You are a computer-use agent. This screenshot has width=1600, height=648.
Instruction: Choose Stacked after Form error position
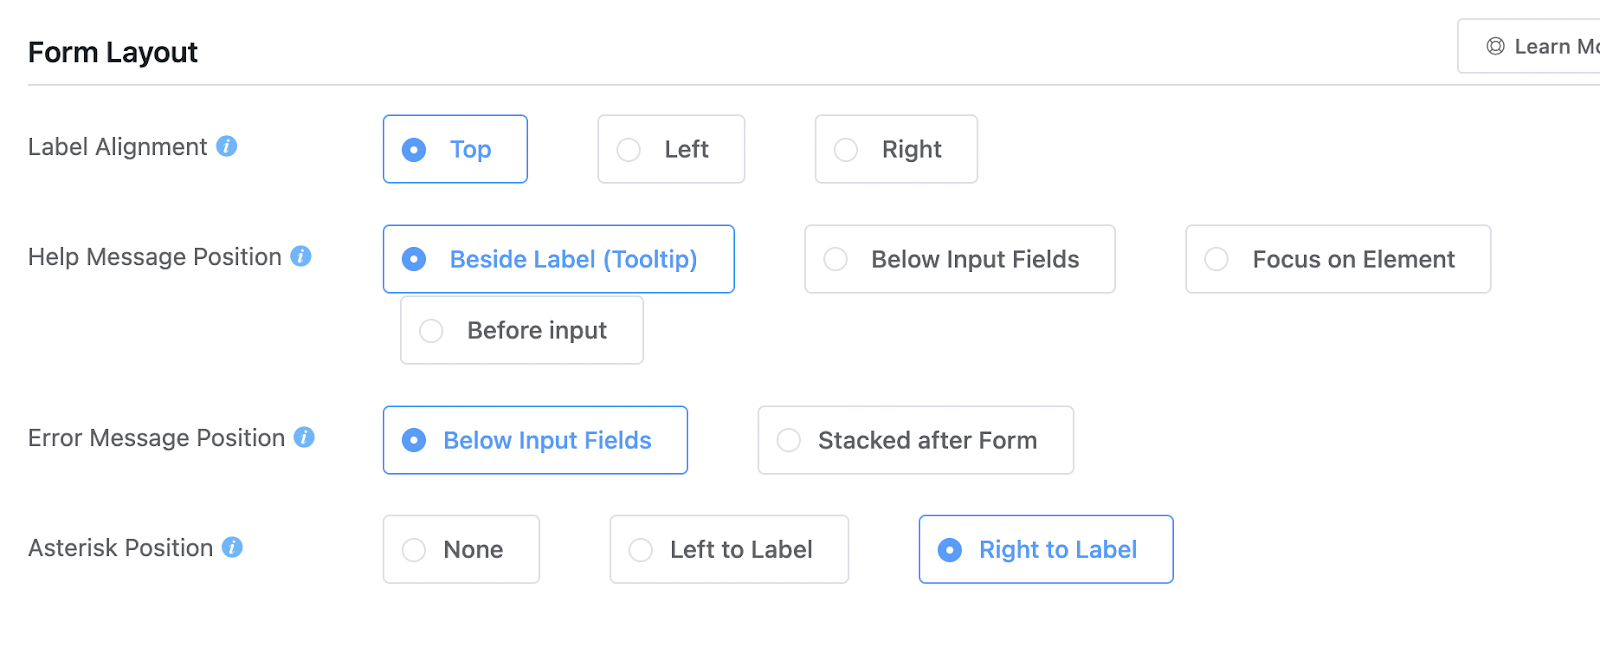tap(915, 440)
